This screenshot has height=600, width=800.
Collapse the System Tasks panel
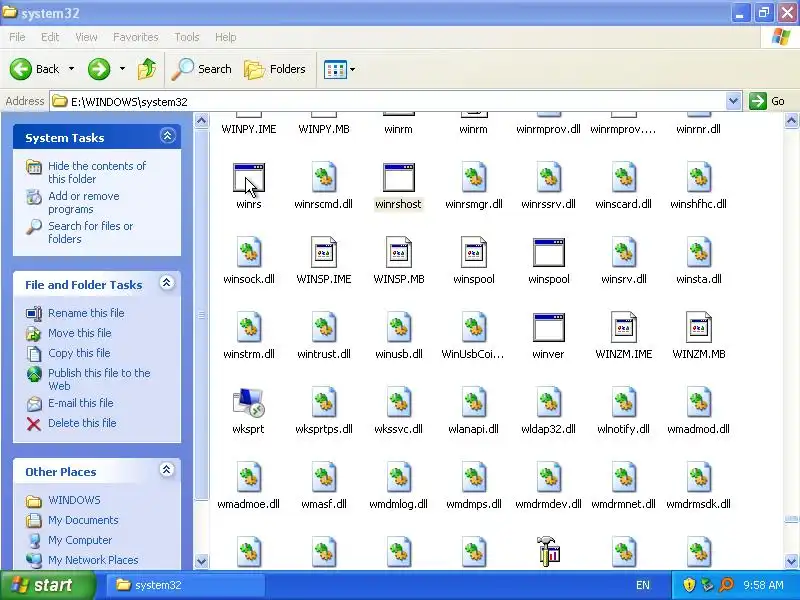click(x=167, y=136)
